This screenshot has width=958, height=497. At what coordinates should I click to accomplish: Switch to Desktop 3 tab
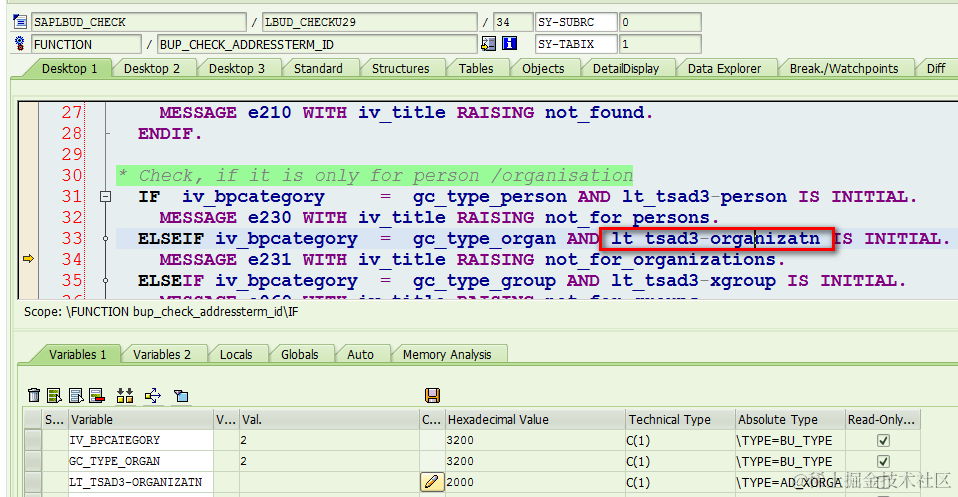pyautogui.click(x=236, y=68)
